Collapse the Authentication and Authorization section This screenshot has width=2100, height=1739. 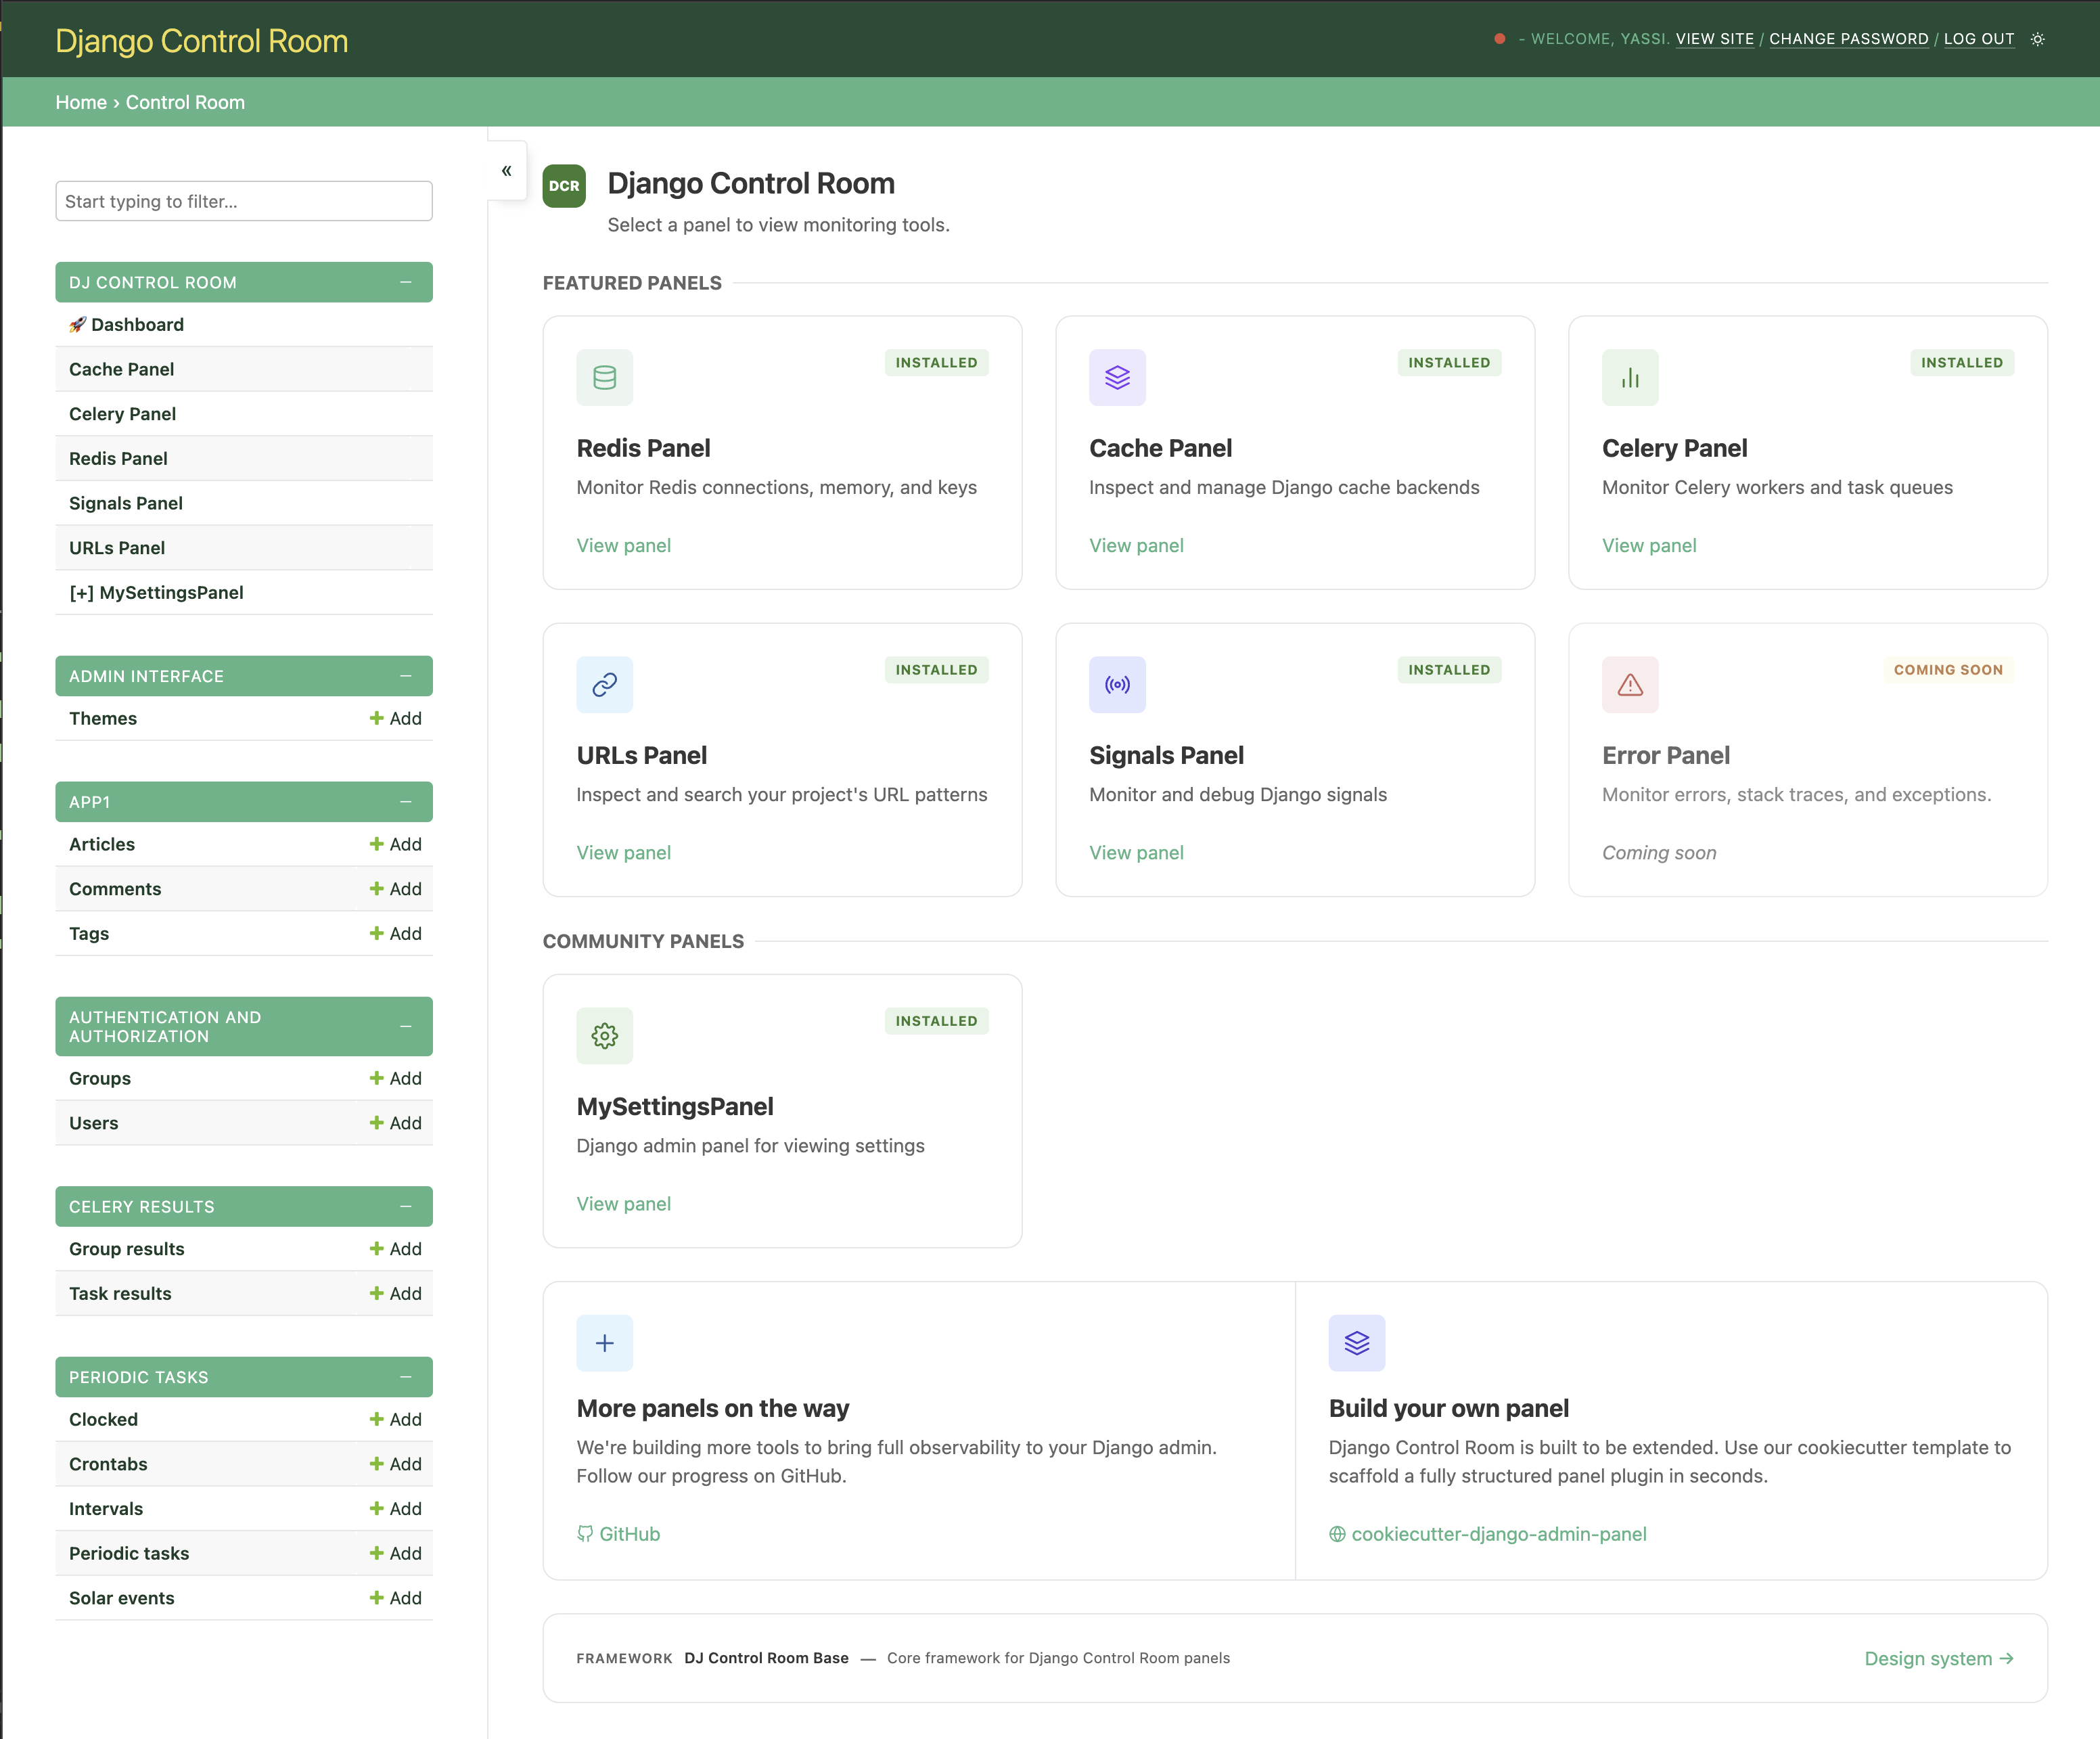406,1027
